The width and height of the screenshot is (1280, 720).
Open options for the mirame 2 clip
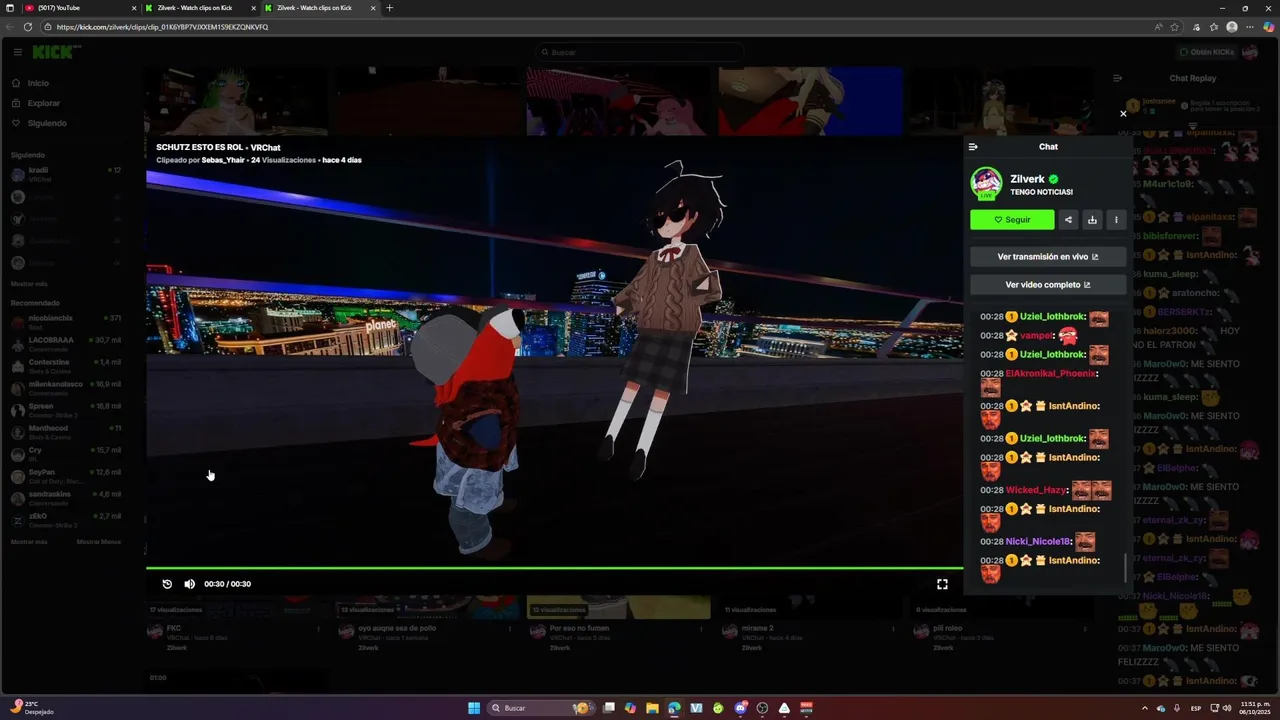pyautogui.click(x=894, y=629)
